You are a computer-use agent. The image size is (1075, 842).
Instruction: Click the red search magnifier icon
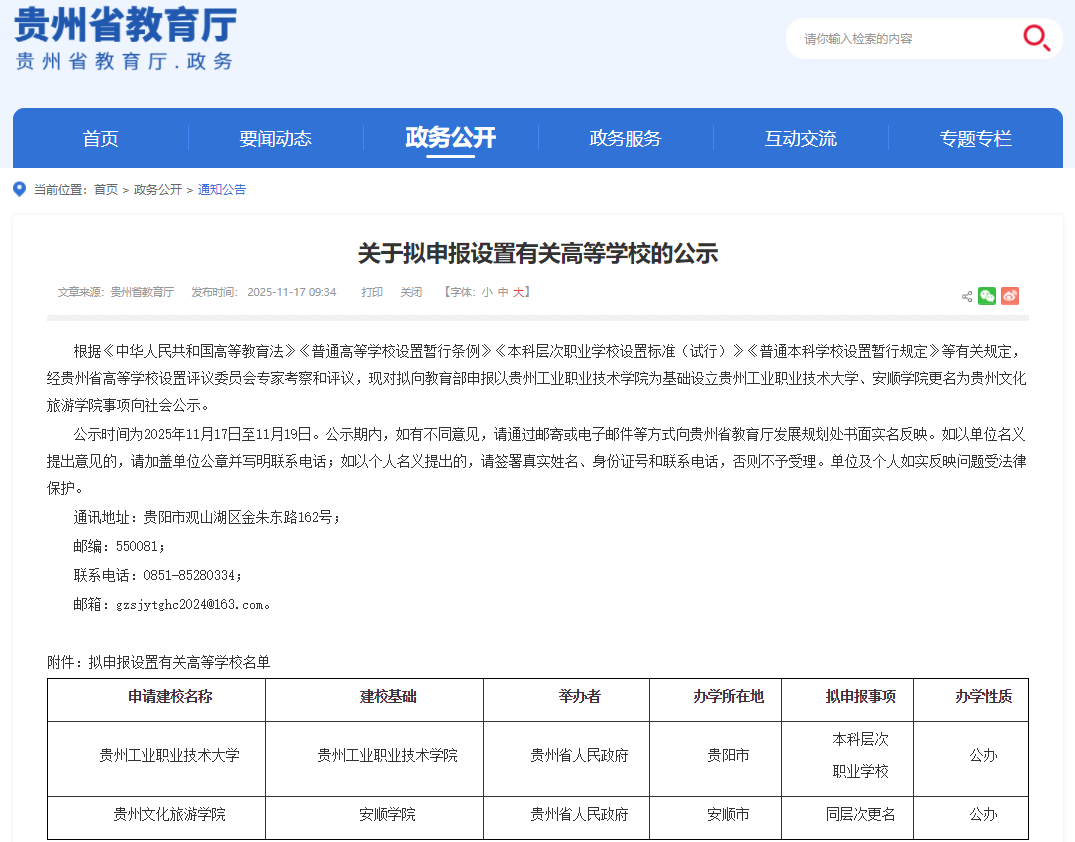1036,38
